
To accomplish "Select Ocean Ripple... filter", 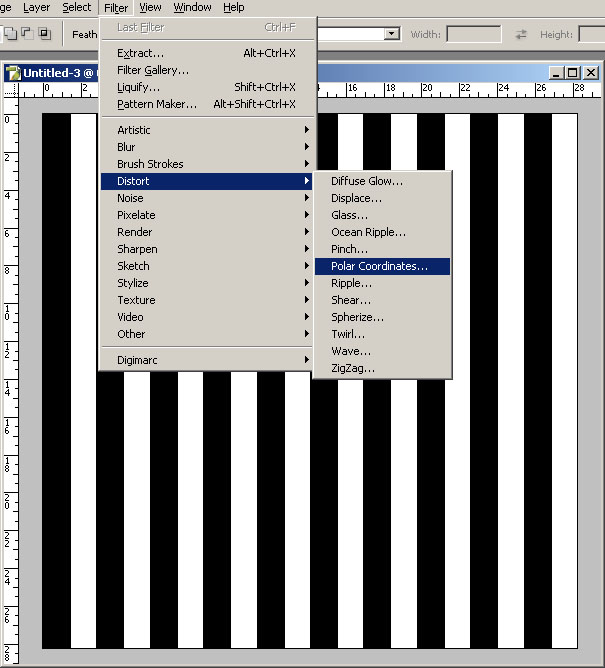I will click(382, 232).
